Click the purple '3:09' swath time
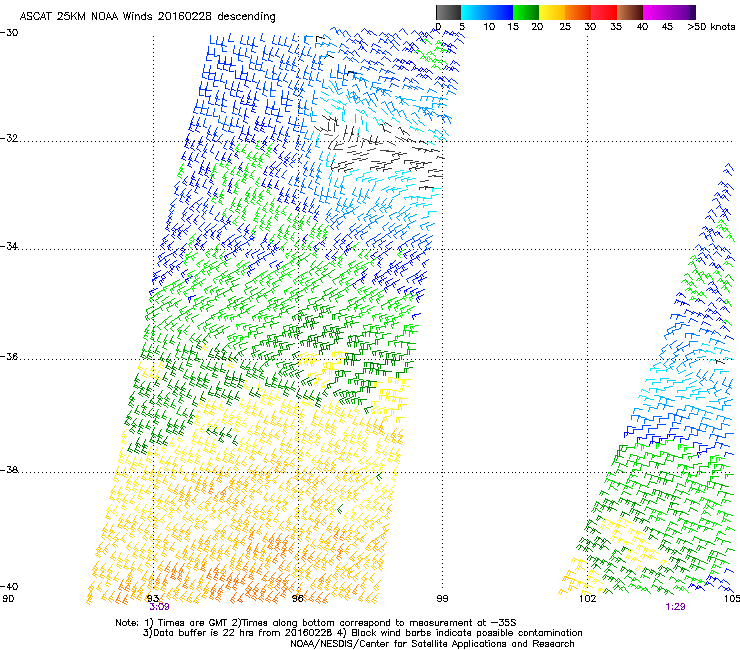The image size is (740, 650). 160,607
